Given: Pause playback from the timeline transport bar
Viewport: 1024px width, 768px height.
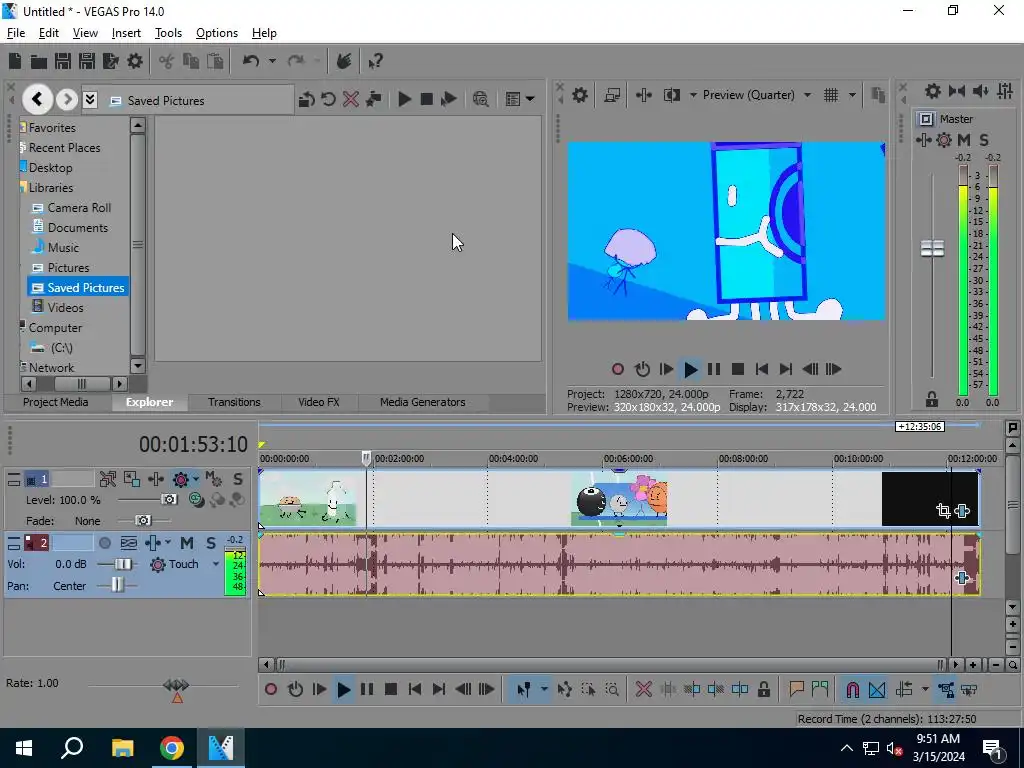Looking at the screenshot, I should point(367,690).
